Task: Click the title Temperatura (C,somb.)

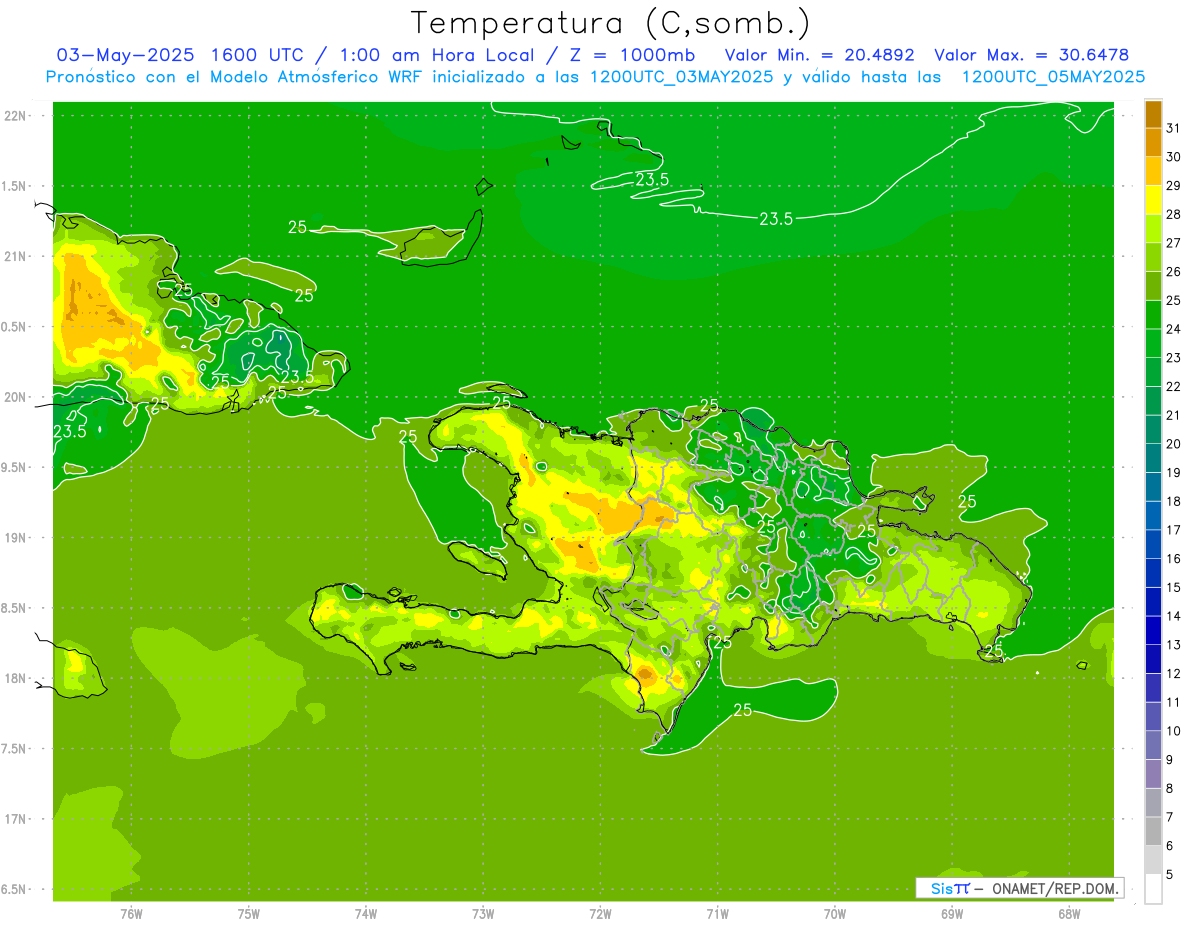Action: point(610,23)
